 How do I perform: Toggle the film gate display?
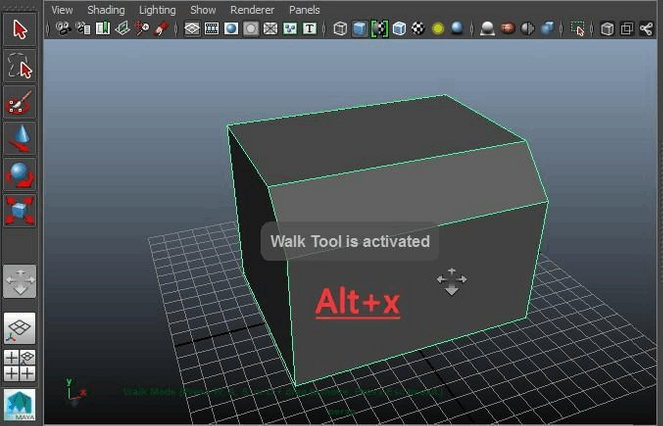click(212, 29)
